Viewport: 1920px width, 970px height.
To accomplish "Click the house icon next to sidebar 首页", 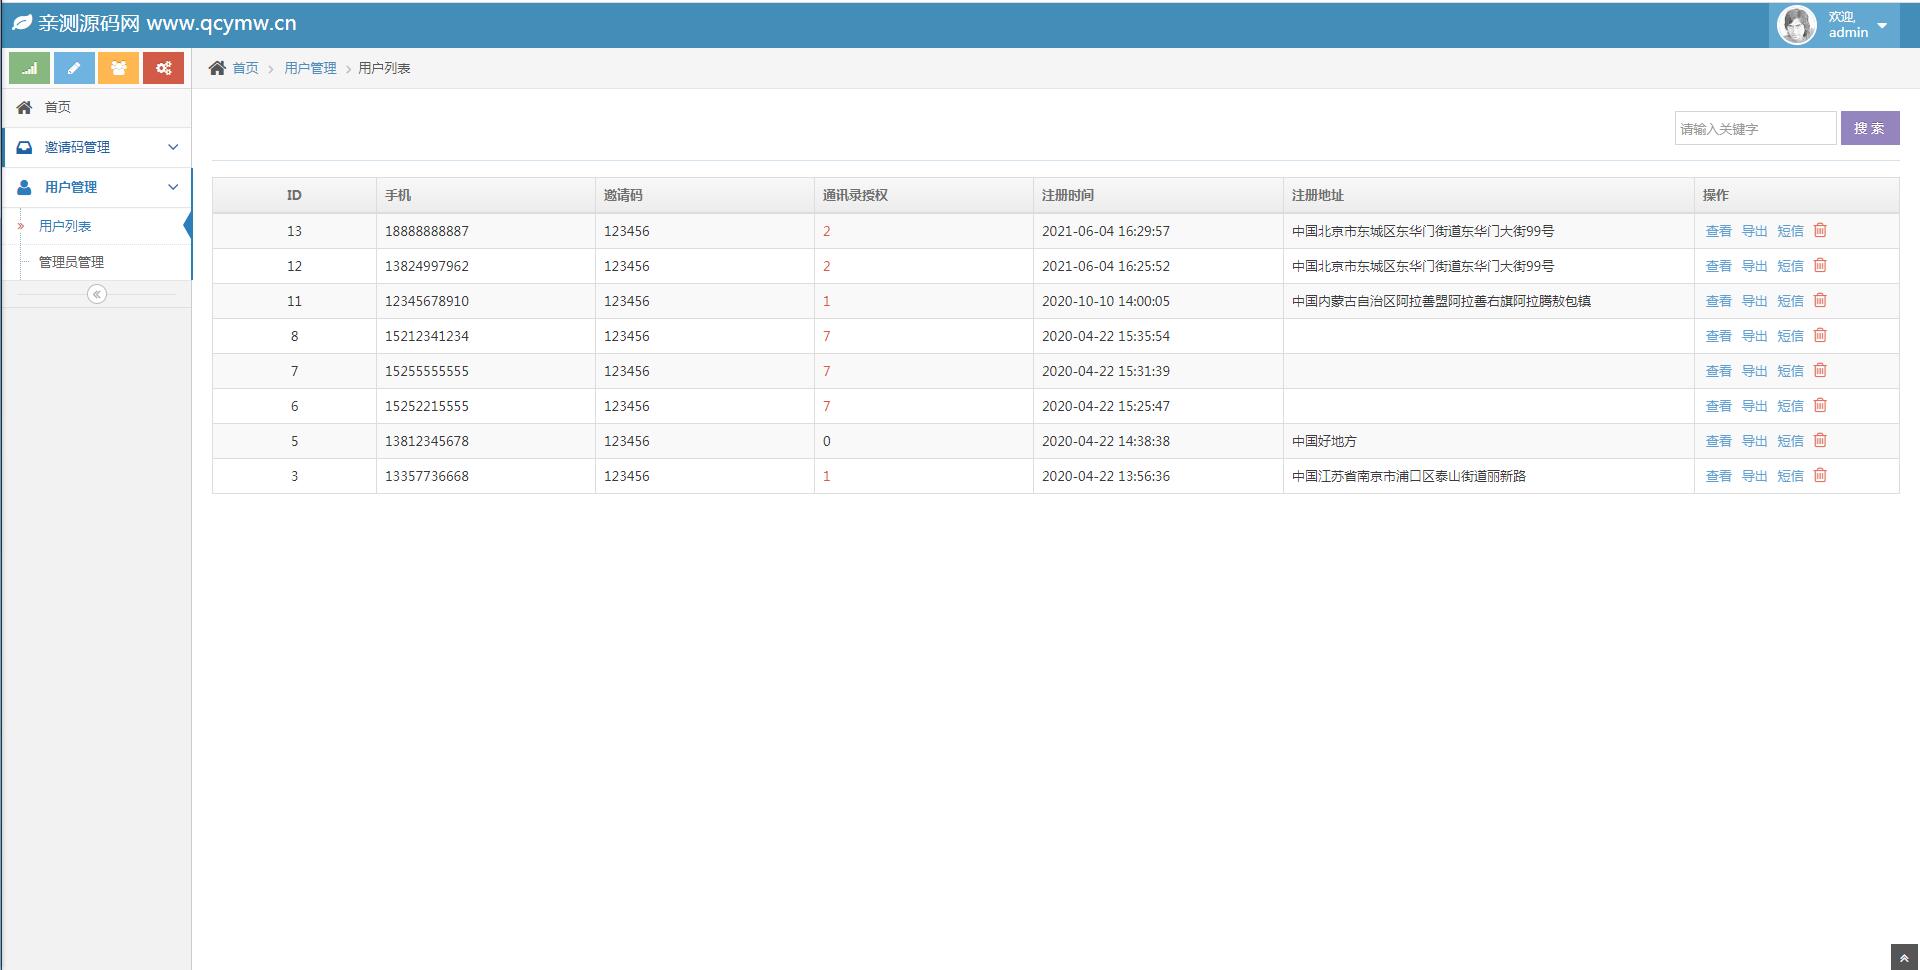I will point(23,107).
